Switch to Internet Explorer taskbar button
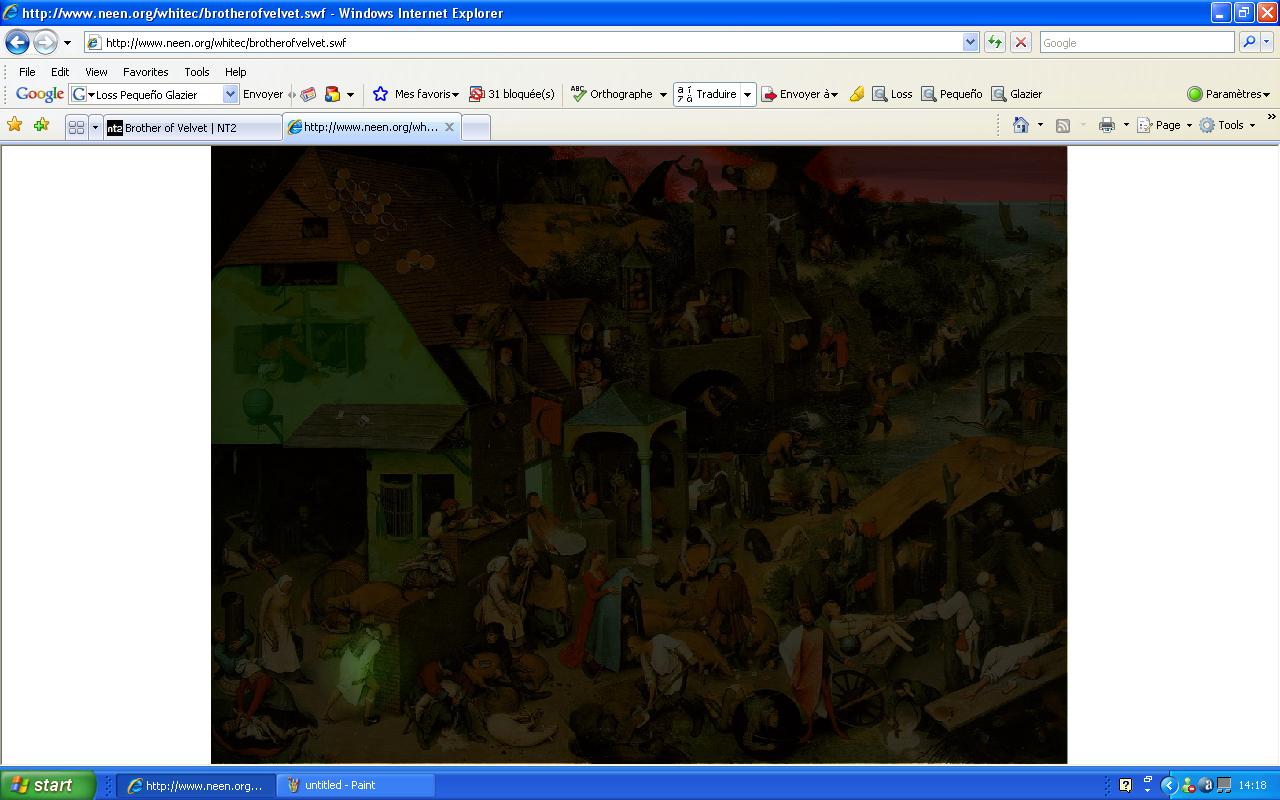1280x800 pixels. point(196,785)
